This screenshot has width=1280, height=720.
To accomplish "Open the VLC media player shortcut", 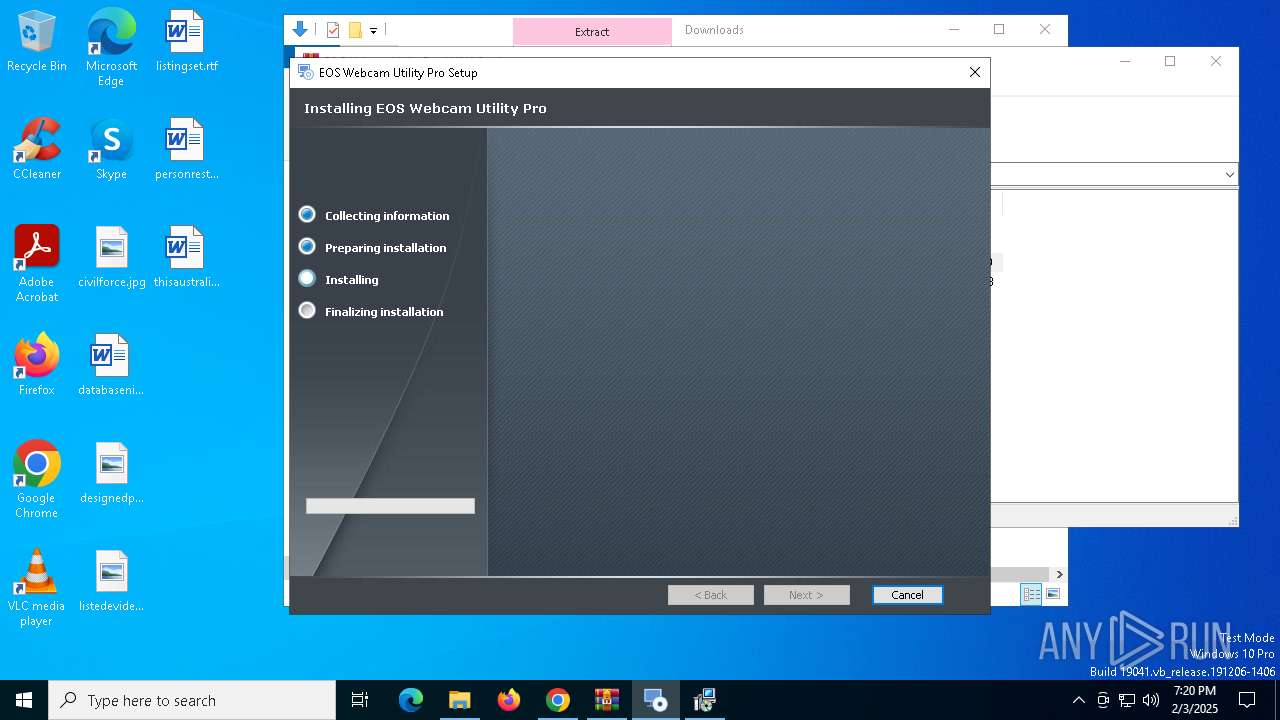I will (37, 588).
